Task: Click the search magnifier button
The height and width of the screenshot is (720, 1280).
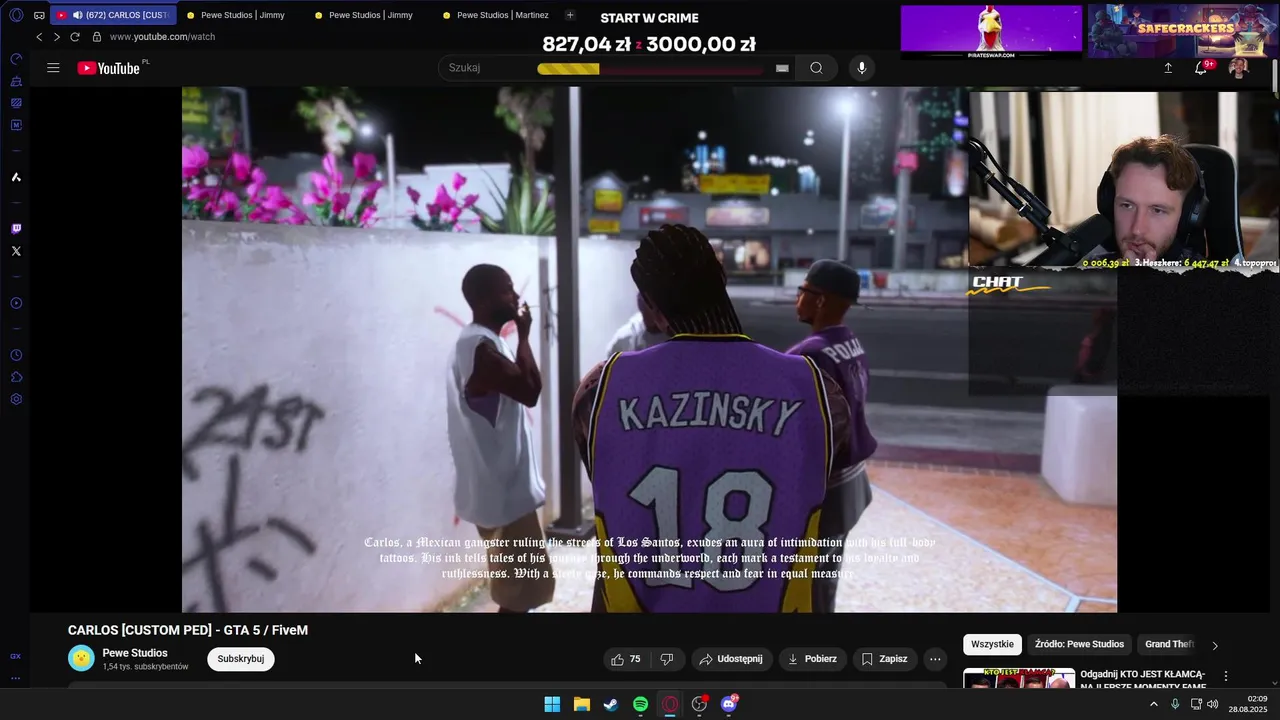Action: point(816,68)
